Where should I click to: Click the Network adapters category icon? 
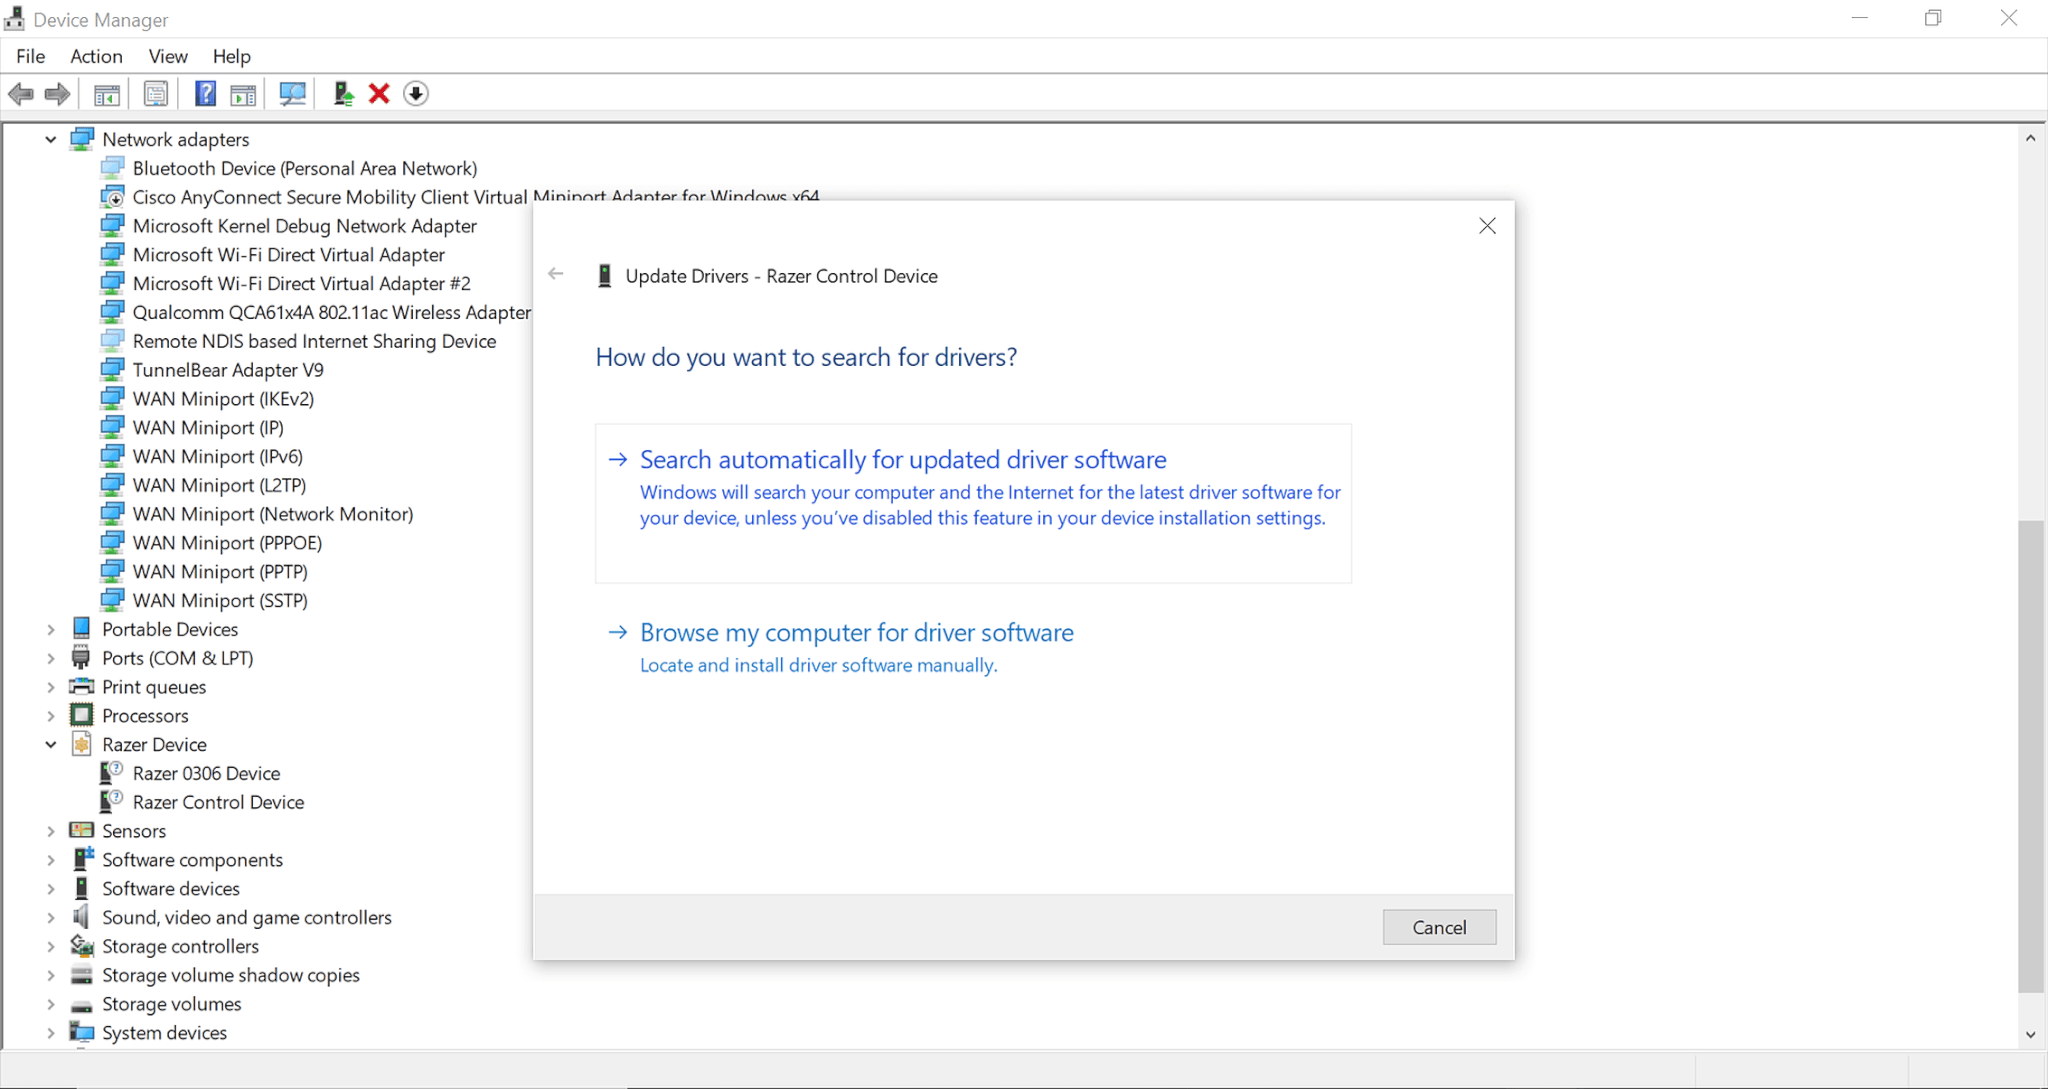point(82,139)
